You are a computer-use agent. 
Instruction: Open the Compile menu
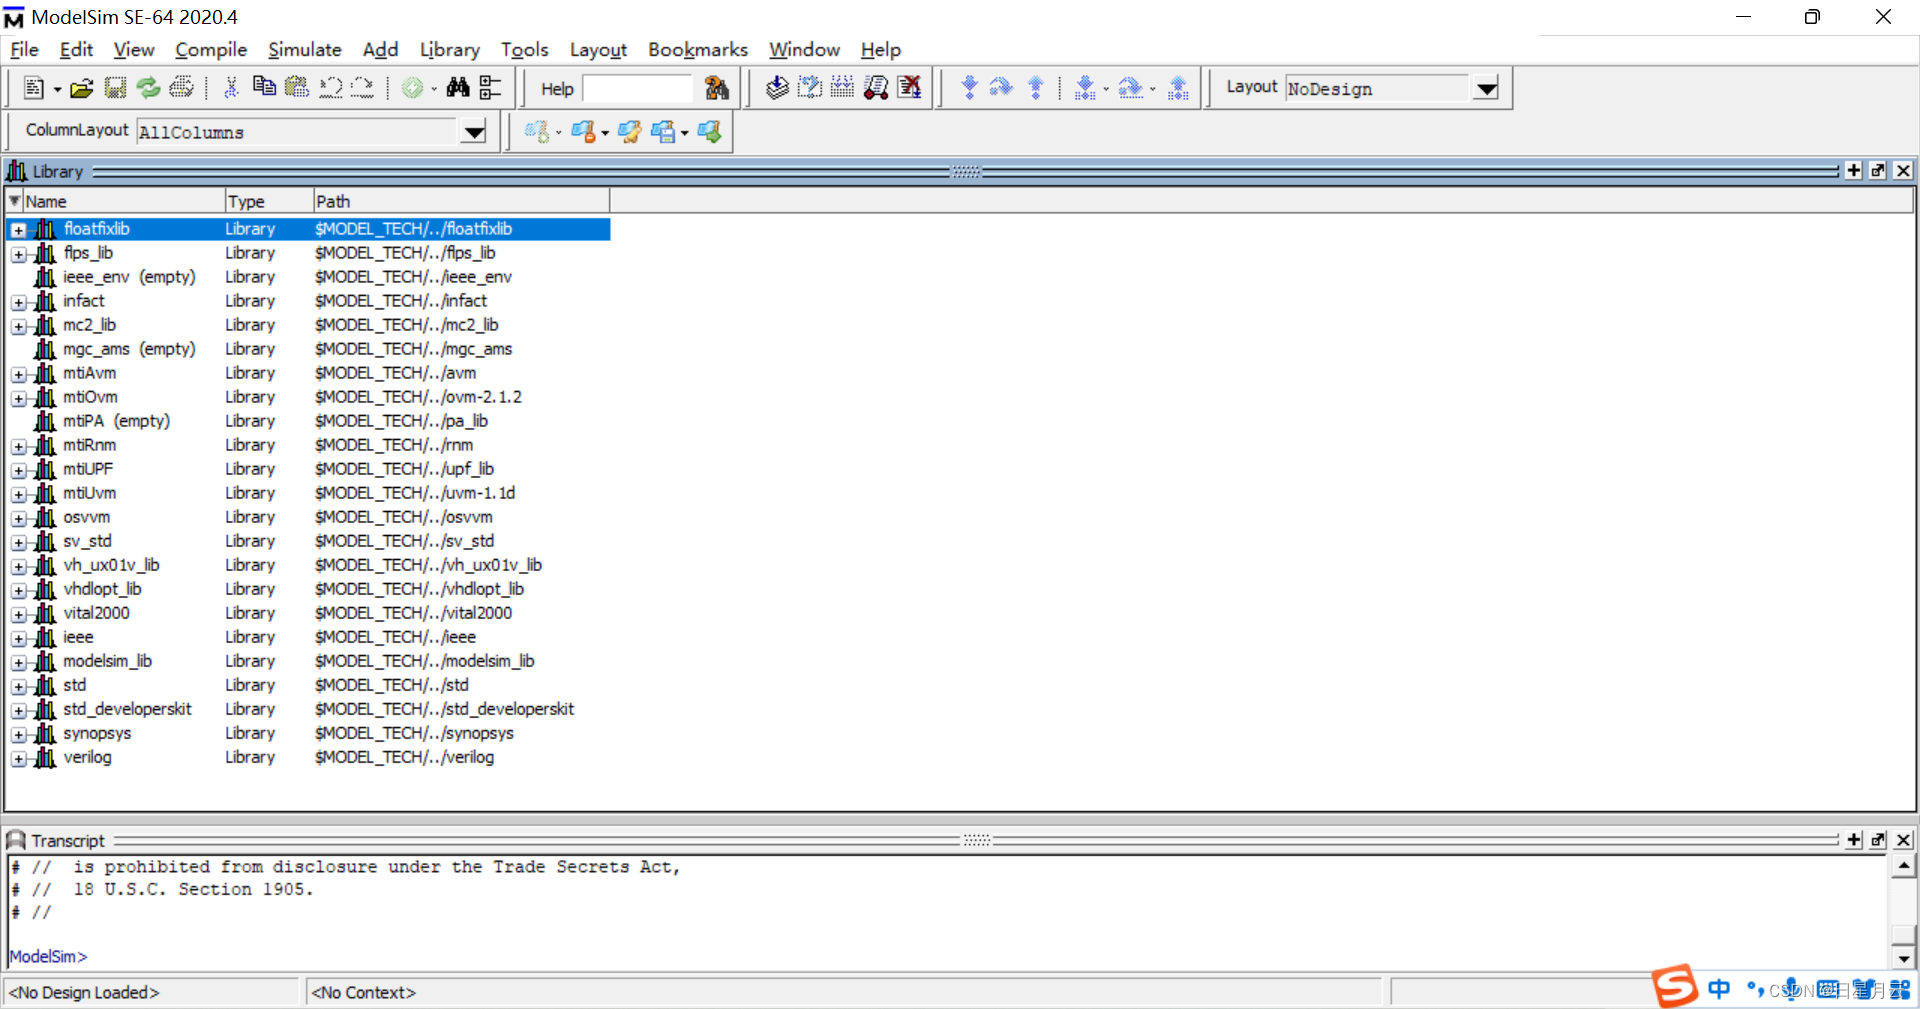pos(211,49)
